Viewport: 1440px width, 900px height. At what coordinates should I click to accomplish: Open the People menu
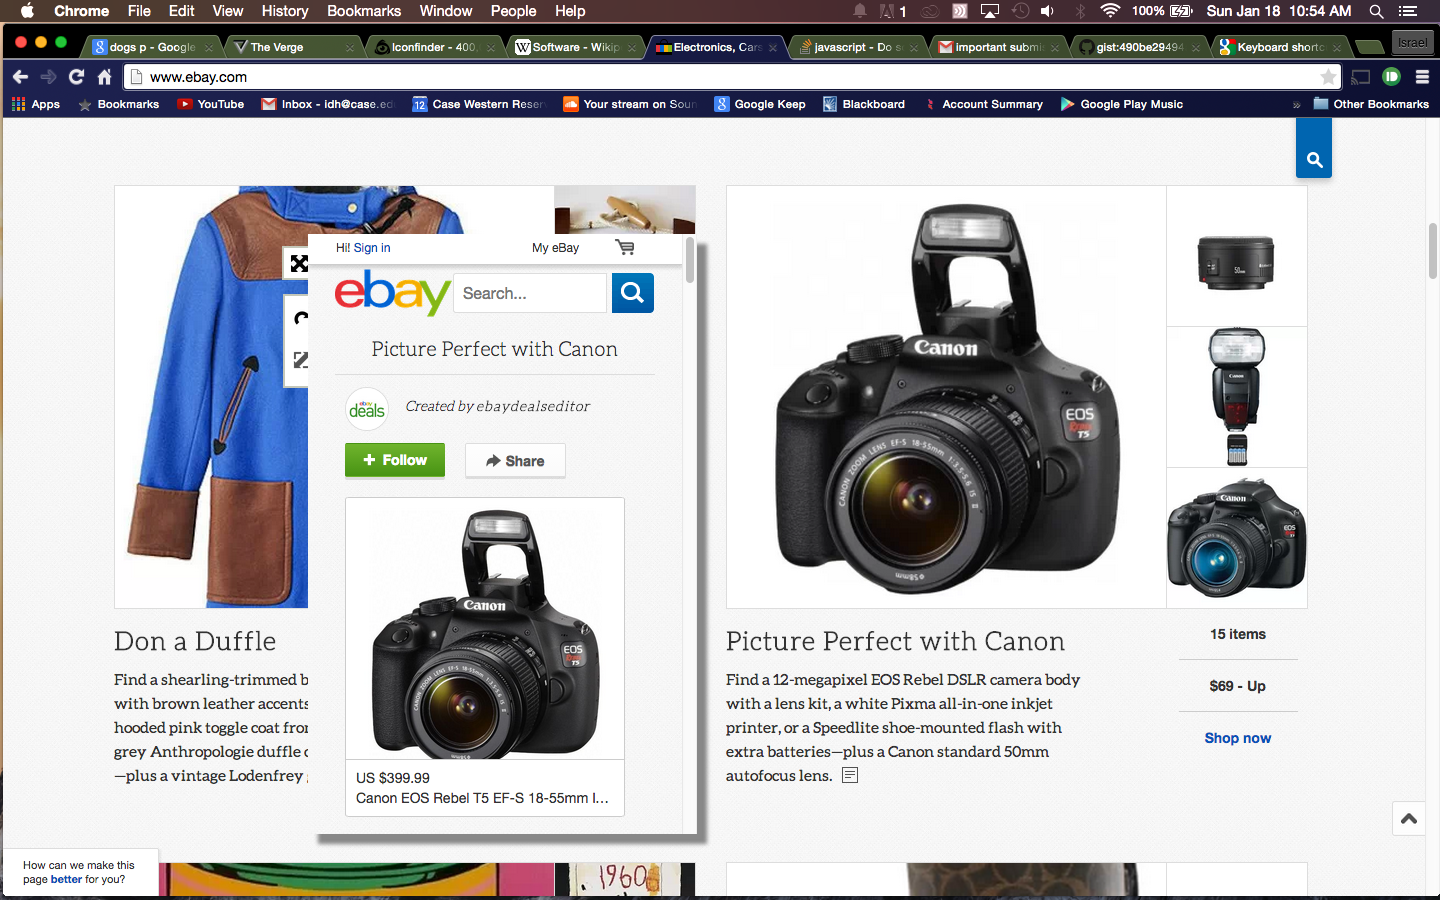(x=513, y=11)
